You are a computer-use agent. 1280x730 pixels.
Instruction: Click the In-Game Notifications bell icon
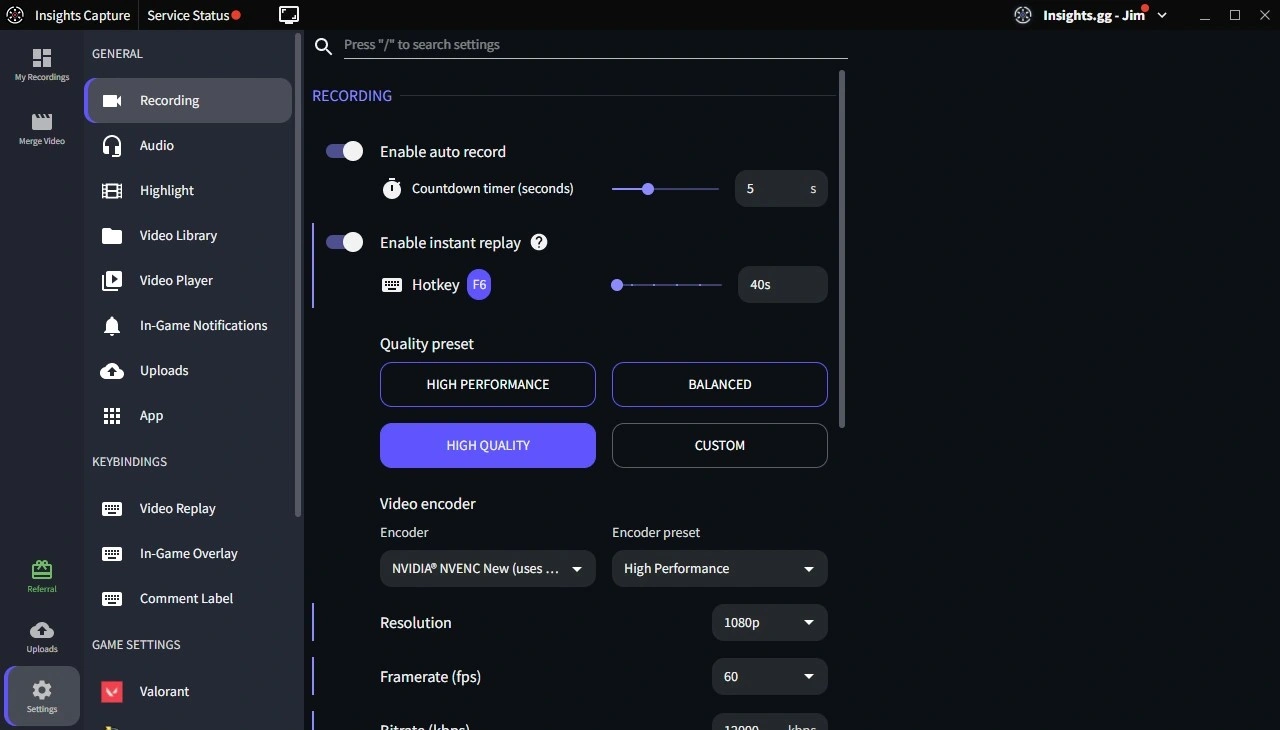(x=111, y=325)
